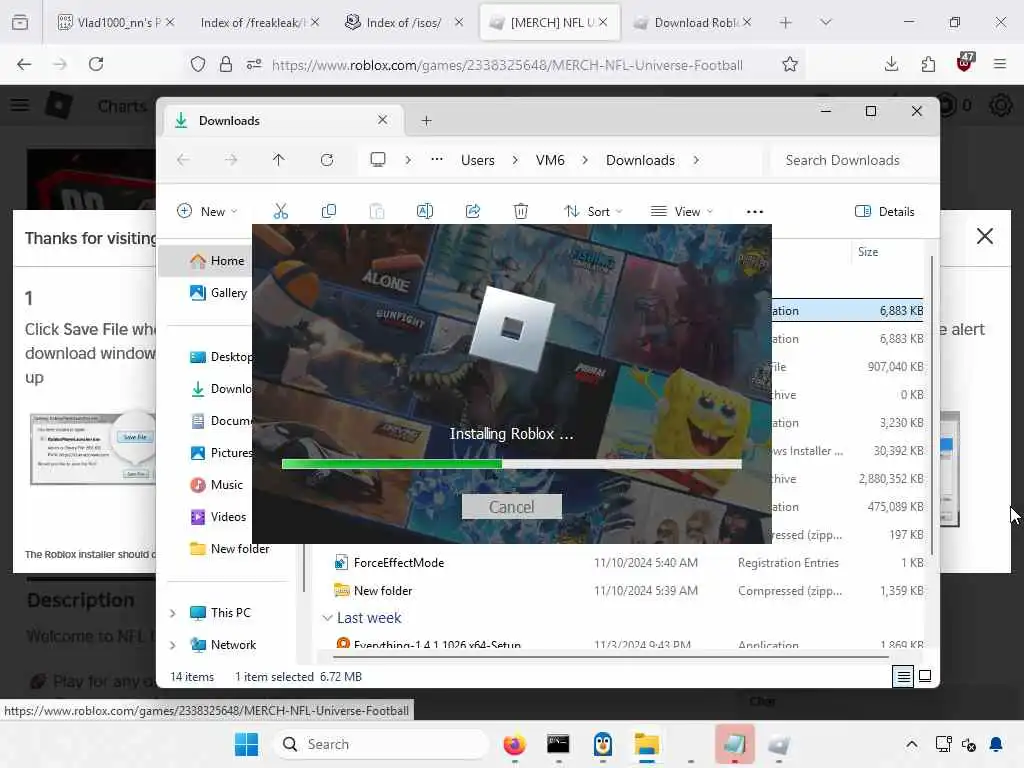Viewport: 1024px width, 768px height.
Task: Open the list all tabs dropdown
Action: click(x=825, y=22)
